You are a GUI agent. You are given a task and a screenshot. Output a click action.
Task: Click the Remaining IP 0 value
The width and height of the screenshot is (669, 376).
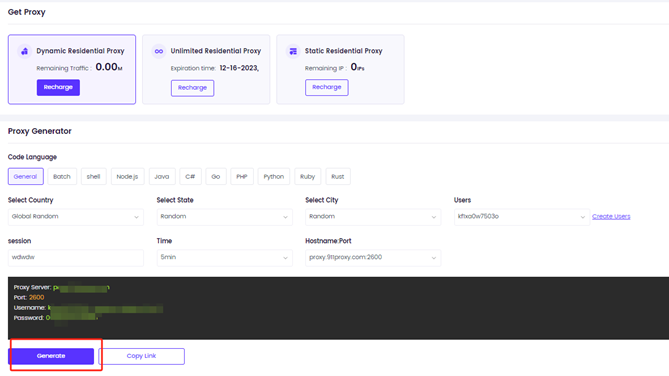(357, 67)
